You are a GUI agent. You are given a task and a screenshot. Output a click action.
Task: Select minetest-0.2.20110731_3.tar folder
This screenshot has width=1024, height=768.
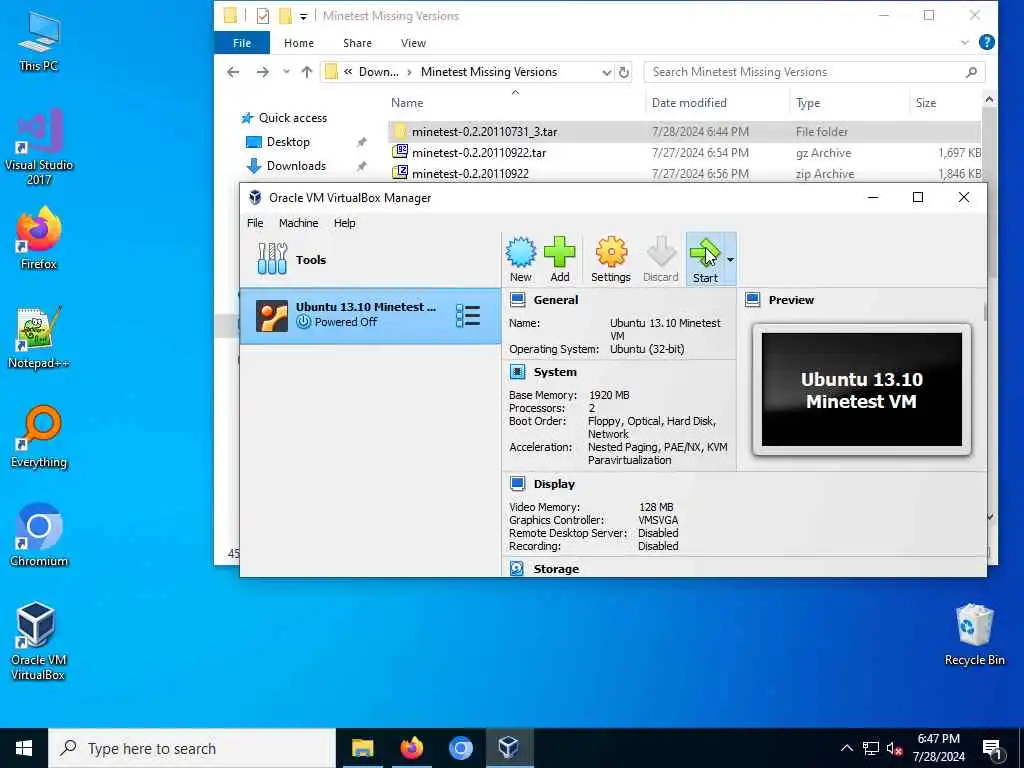click(x=684, y=131)
